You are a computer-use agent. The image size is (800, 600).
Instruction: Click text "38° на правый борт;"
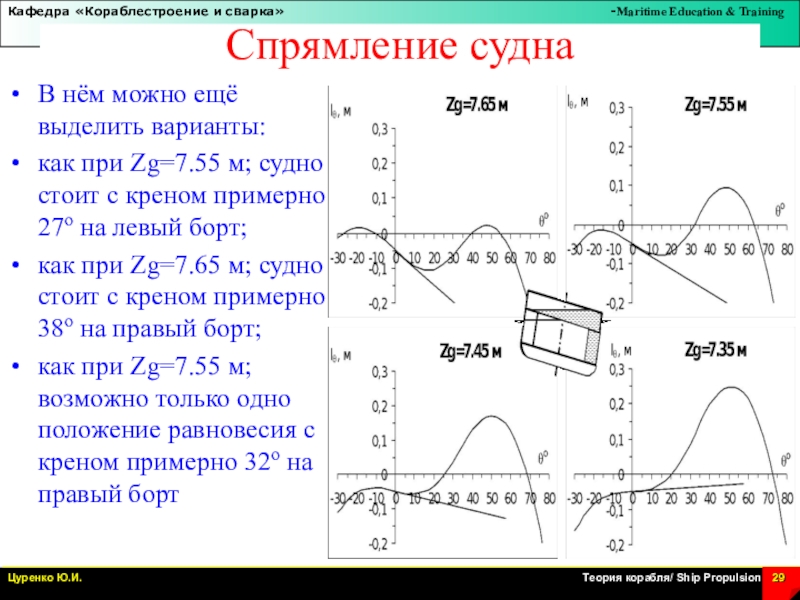149,329
